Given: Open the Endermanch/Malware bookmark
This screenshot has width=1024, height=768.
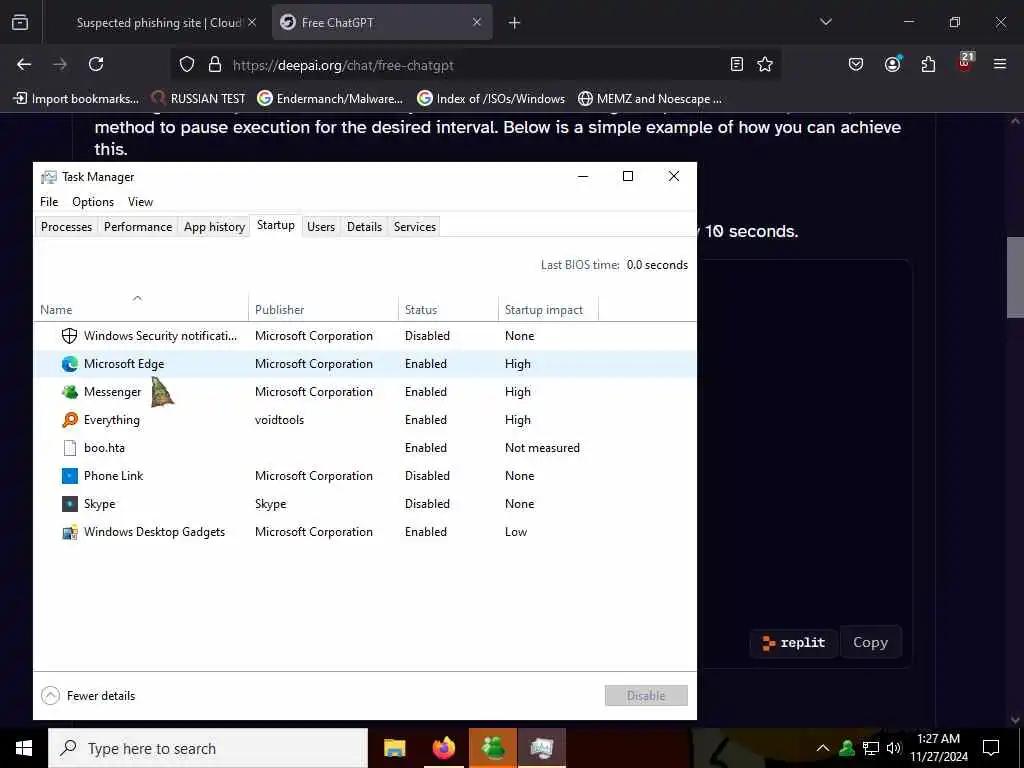Looking at the screenshot, I should tap(330, 99).
